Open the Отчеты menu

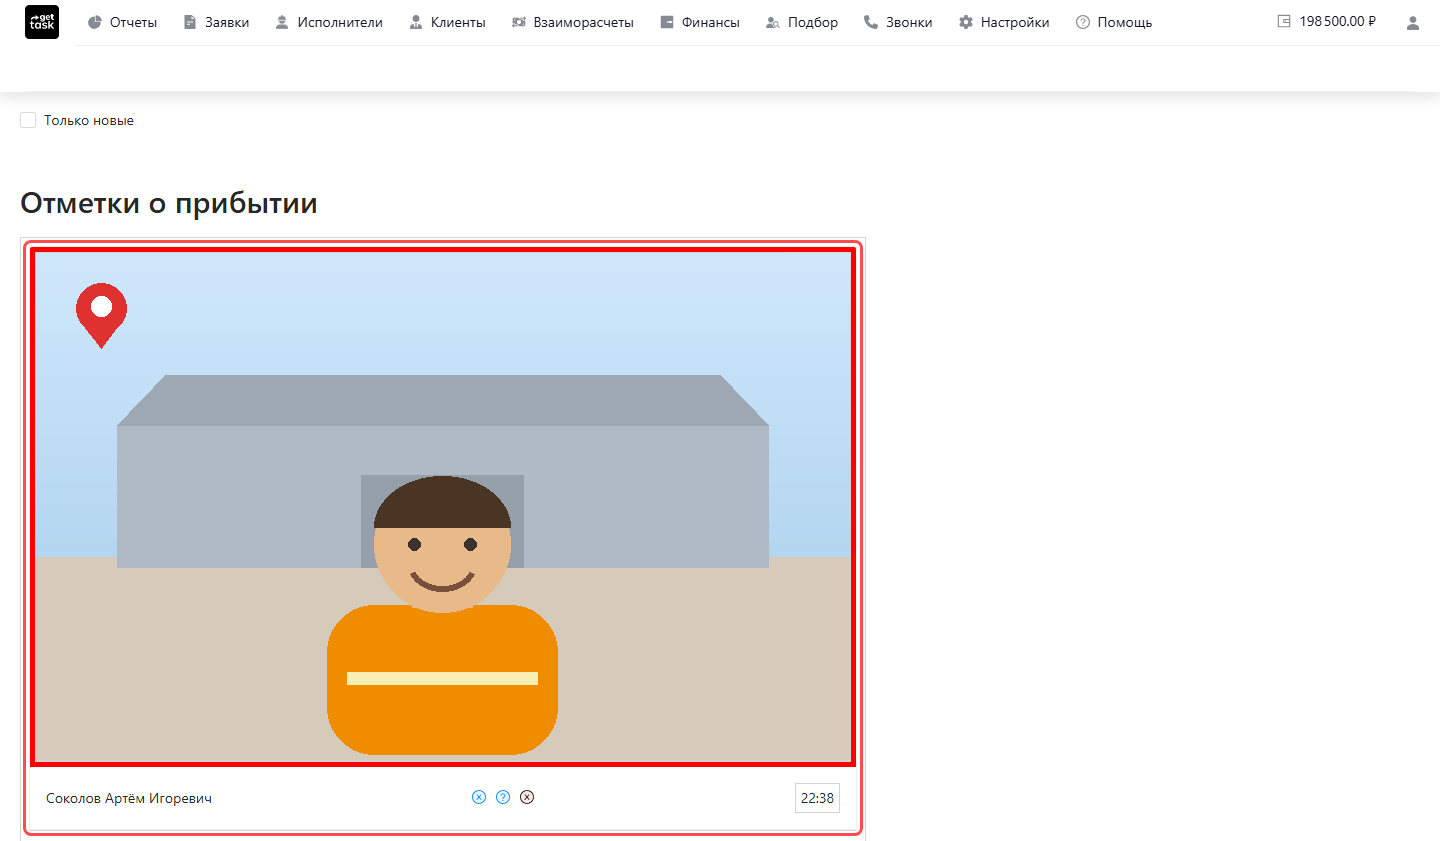(x=122, y=22)
